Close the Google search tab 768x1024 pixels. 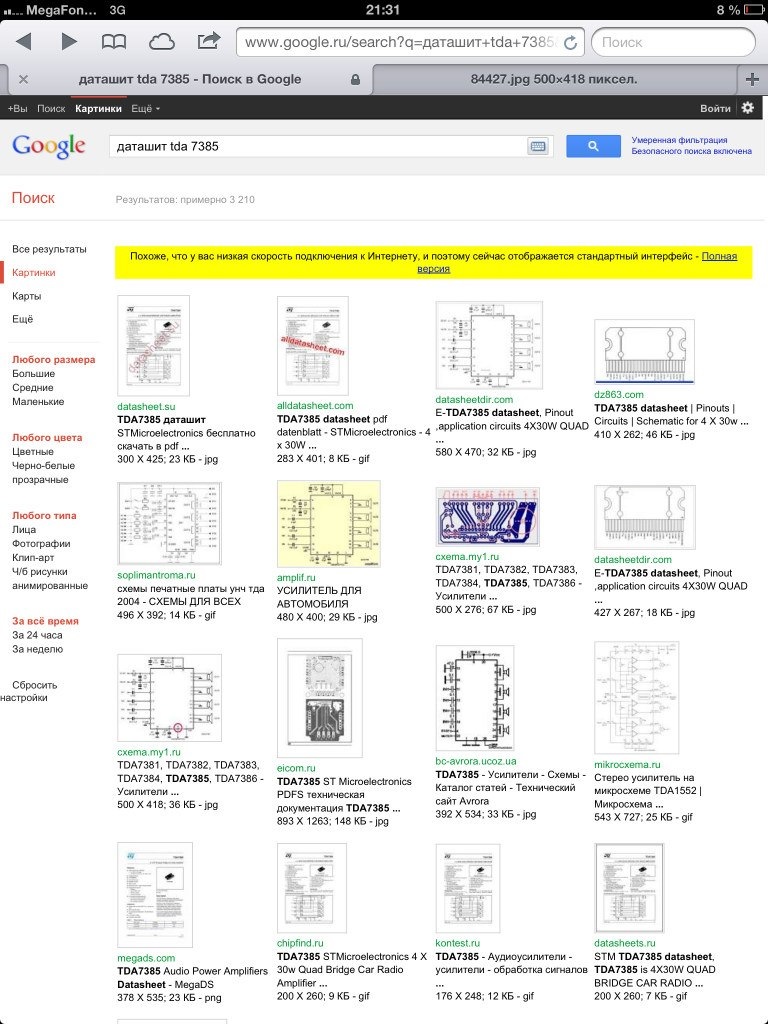pos(24,79)
